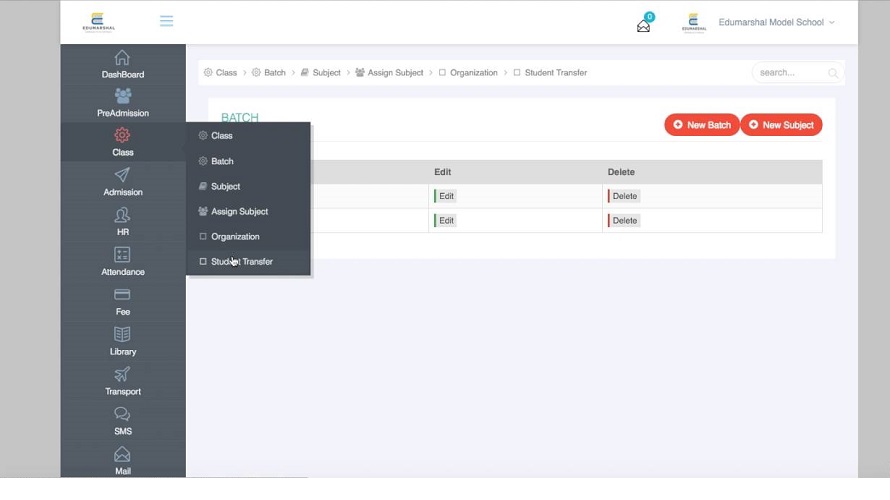Open the Admission paper plane icon
Screen dimensions: 890x500
pos(122,175)
